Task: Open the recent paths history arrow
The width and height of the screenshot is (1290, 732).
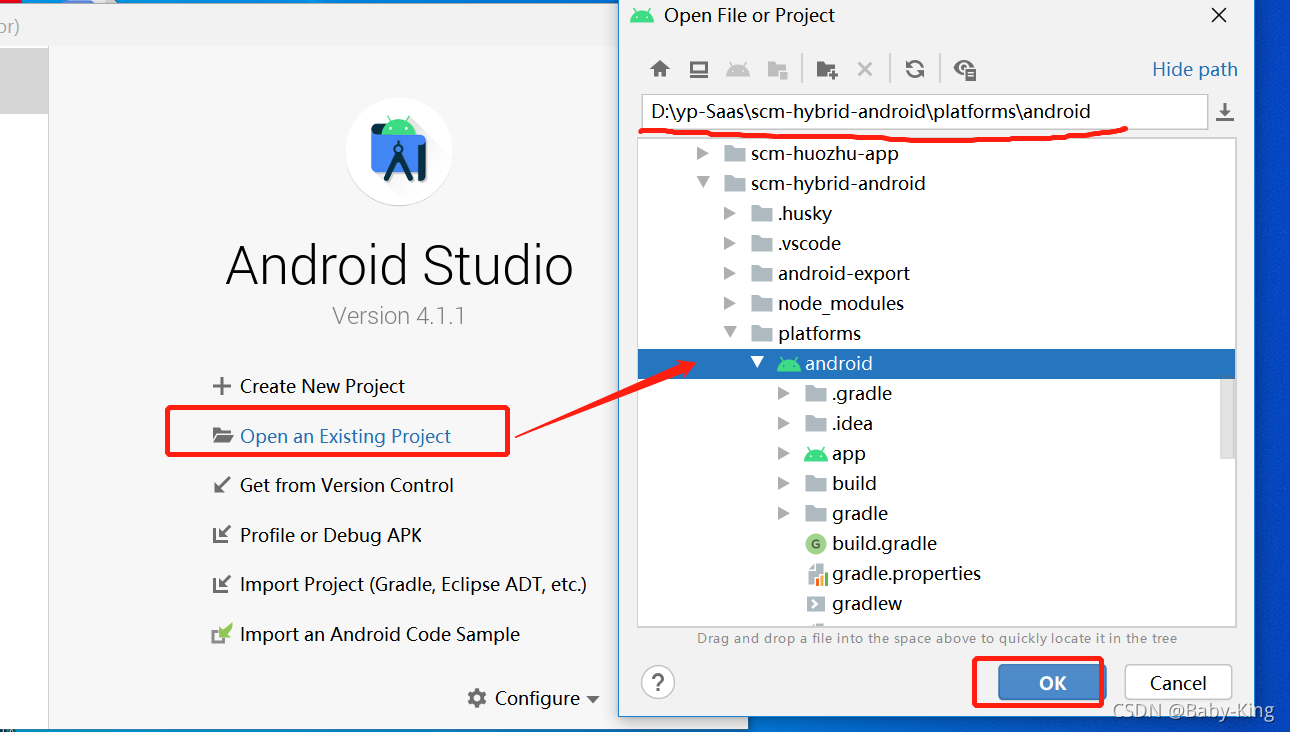Action: coord(1225,112)
